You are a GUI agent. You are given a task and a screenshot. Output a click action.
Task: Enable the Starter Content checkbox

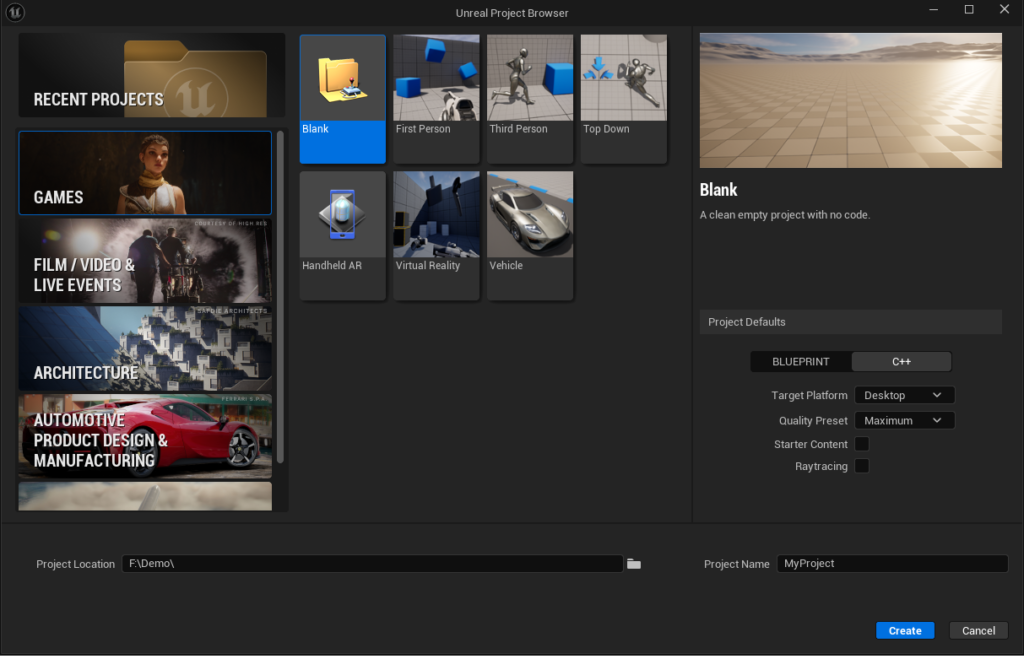[861, 444]
